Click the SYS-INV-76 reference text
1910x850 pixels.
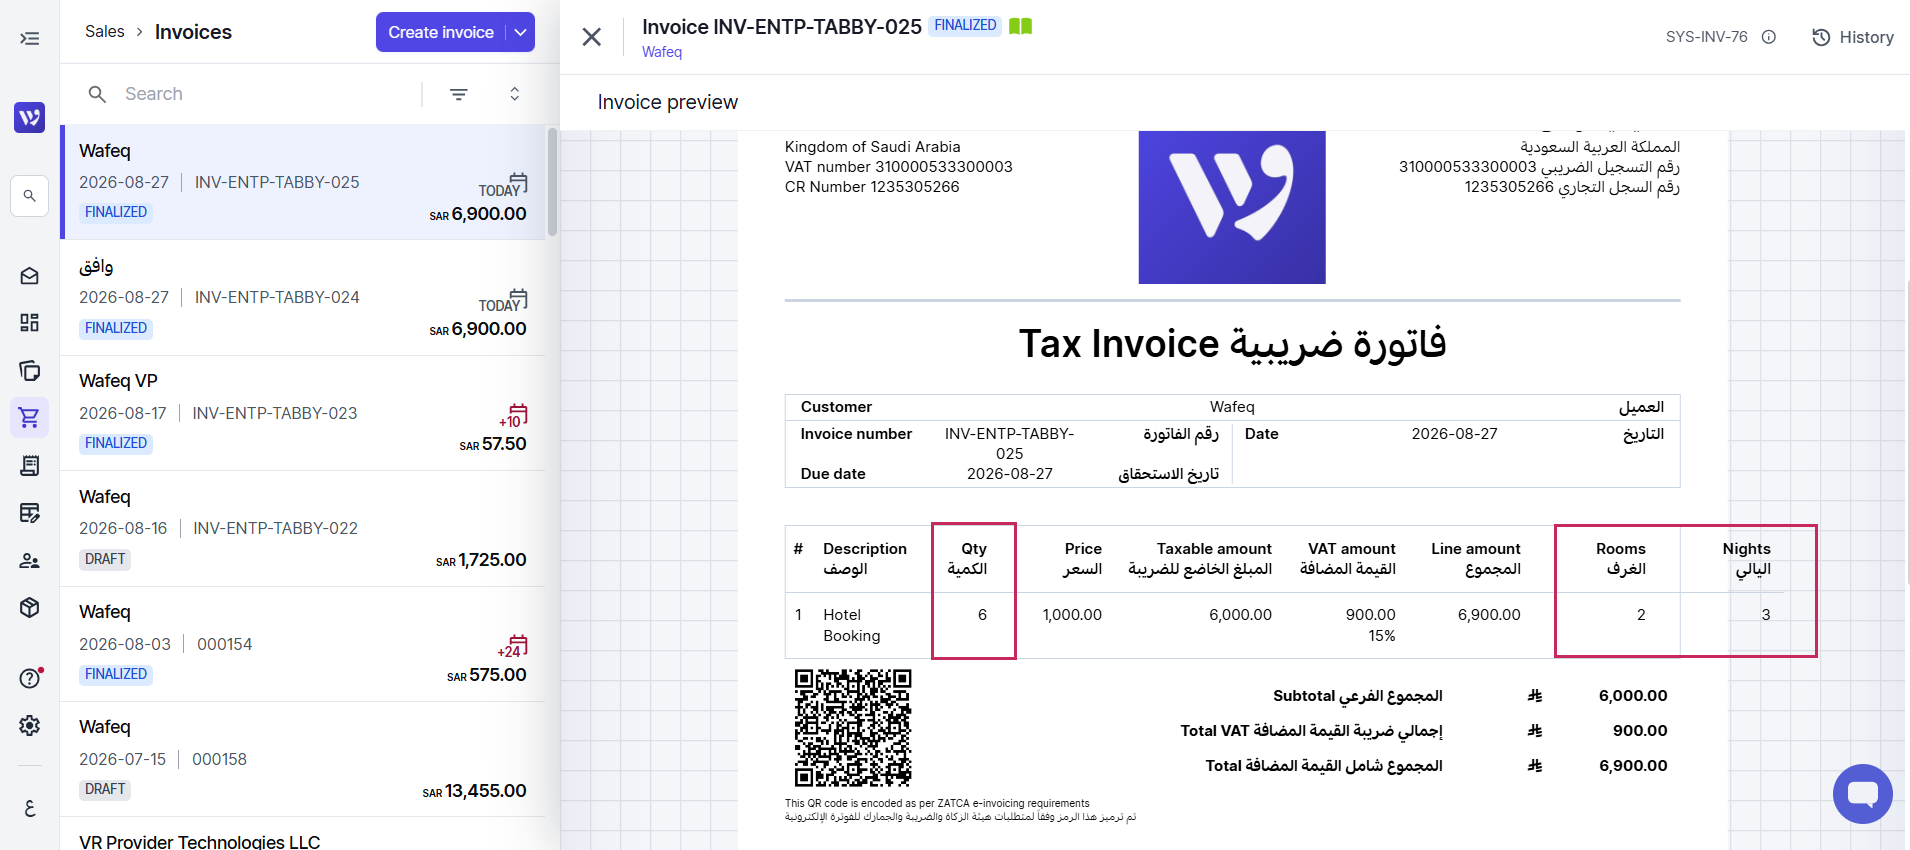click(1707, 37)
